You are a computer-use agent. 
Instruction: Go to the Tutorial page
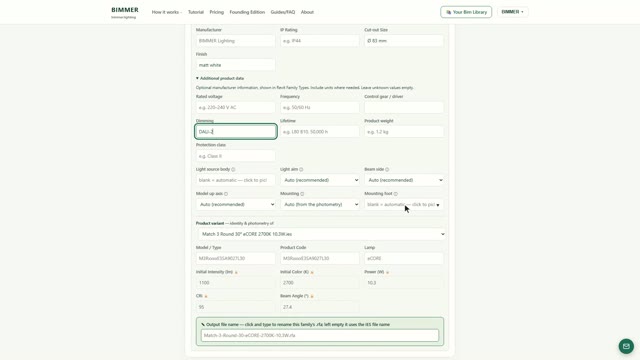pyautogui.click(x=196, y=12)
